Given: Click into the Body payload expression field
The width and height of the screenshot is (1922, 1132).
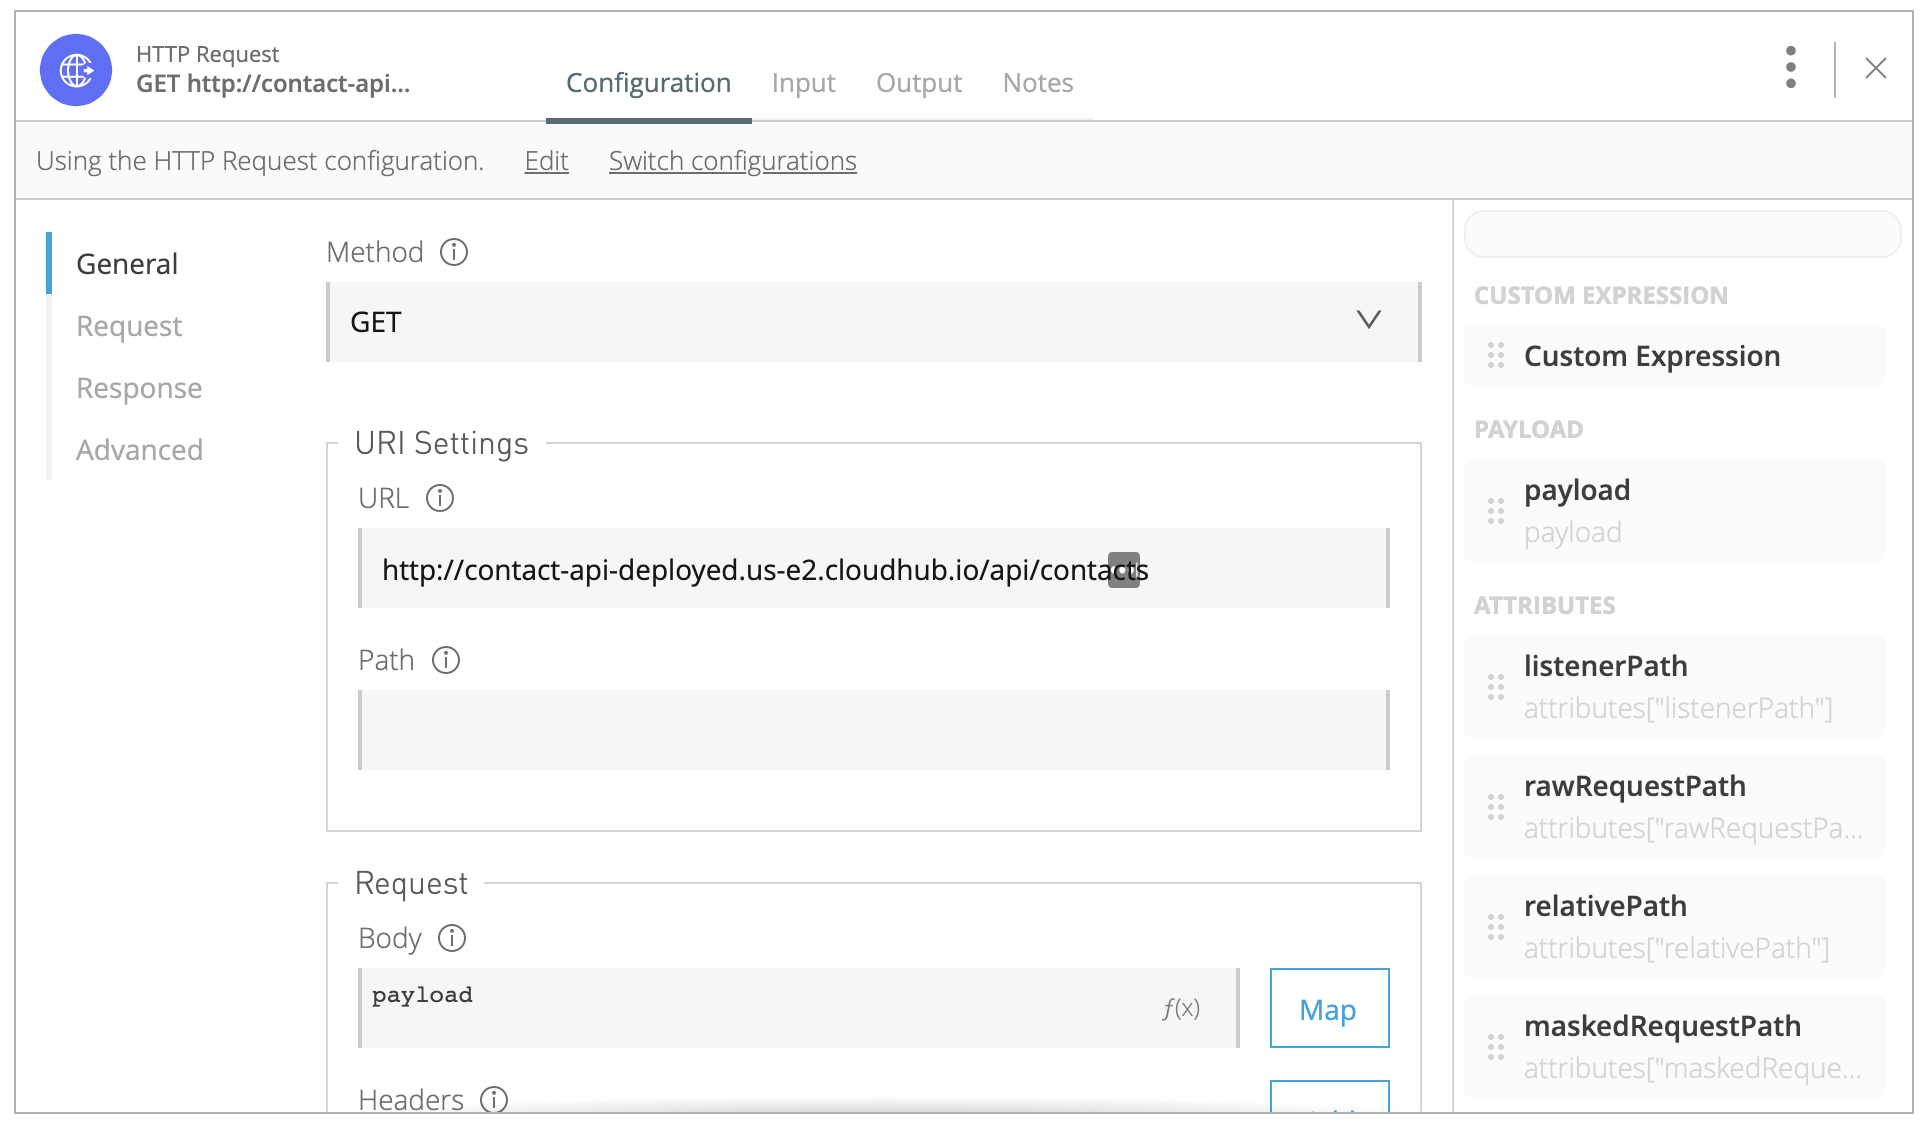Looking at the screenshot, I should [x=798, y=1008].
